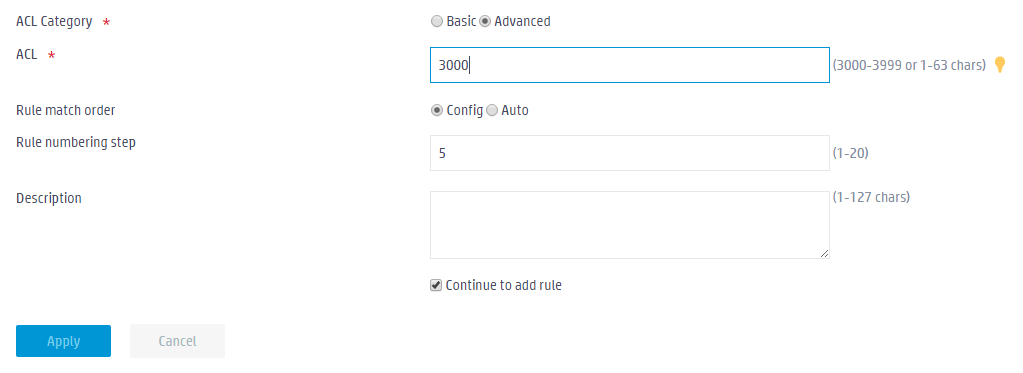Click the (1-20) step range hint
1023x373 pixels.
coord(851,153)
